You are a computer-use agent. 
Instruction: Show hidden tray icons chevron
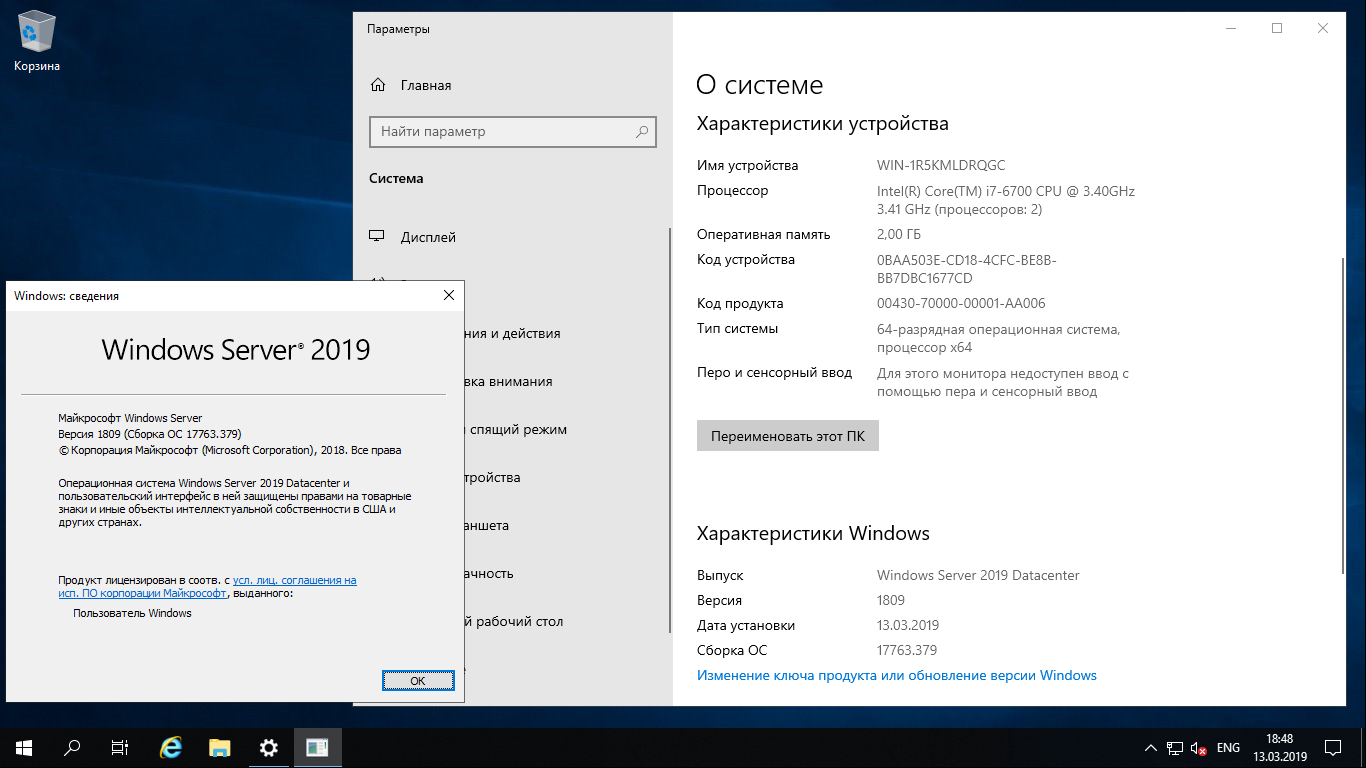pyautogui.click(x=1150, y=748)
